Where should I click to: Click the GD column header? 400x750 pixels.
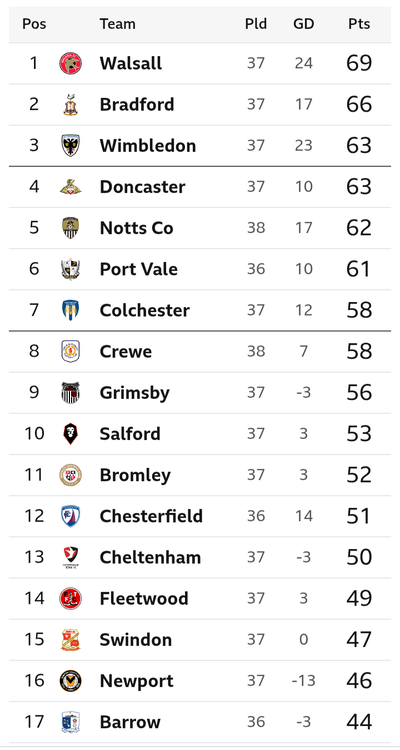303,24
